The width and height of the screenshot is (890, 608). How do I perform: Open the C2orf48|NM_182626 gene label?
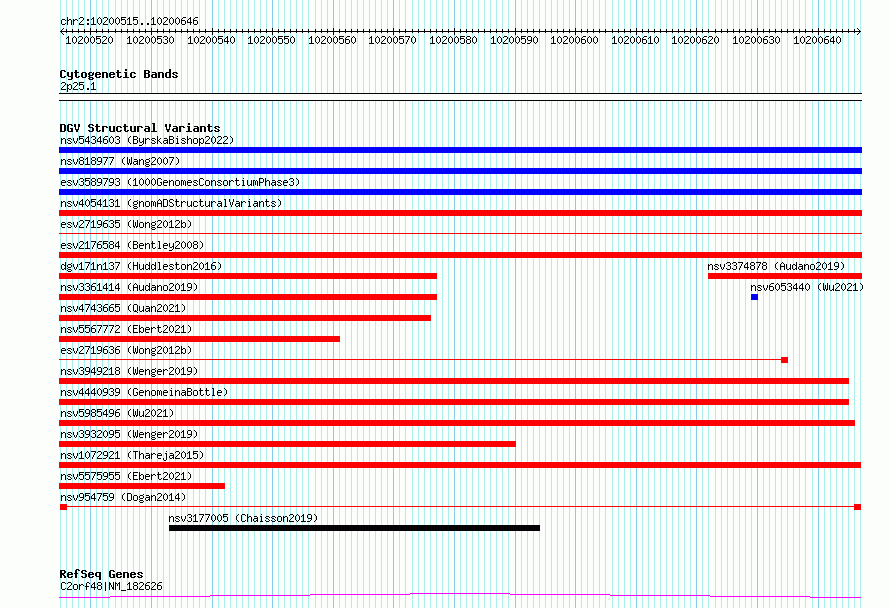(x=111, y=586)
